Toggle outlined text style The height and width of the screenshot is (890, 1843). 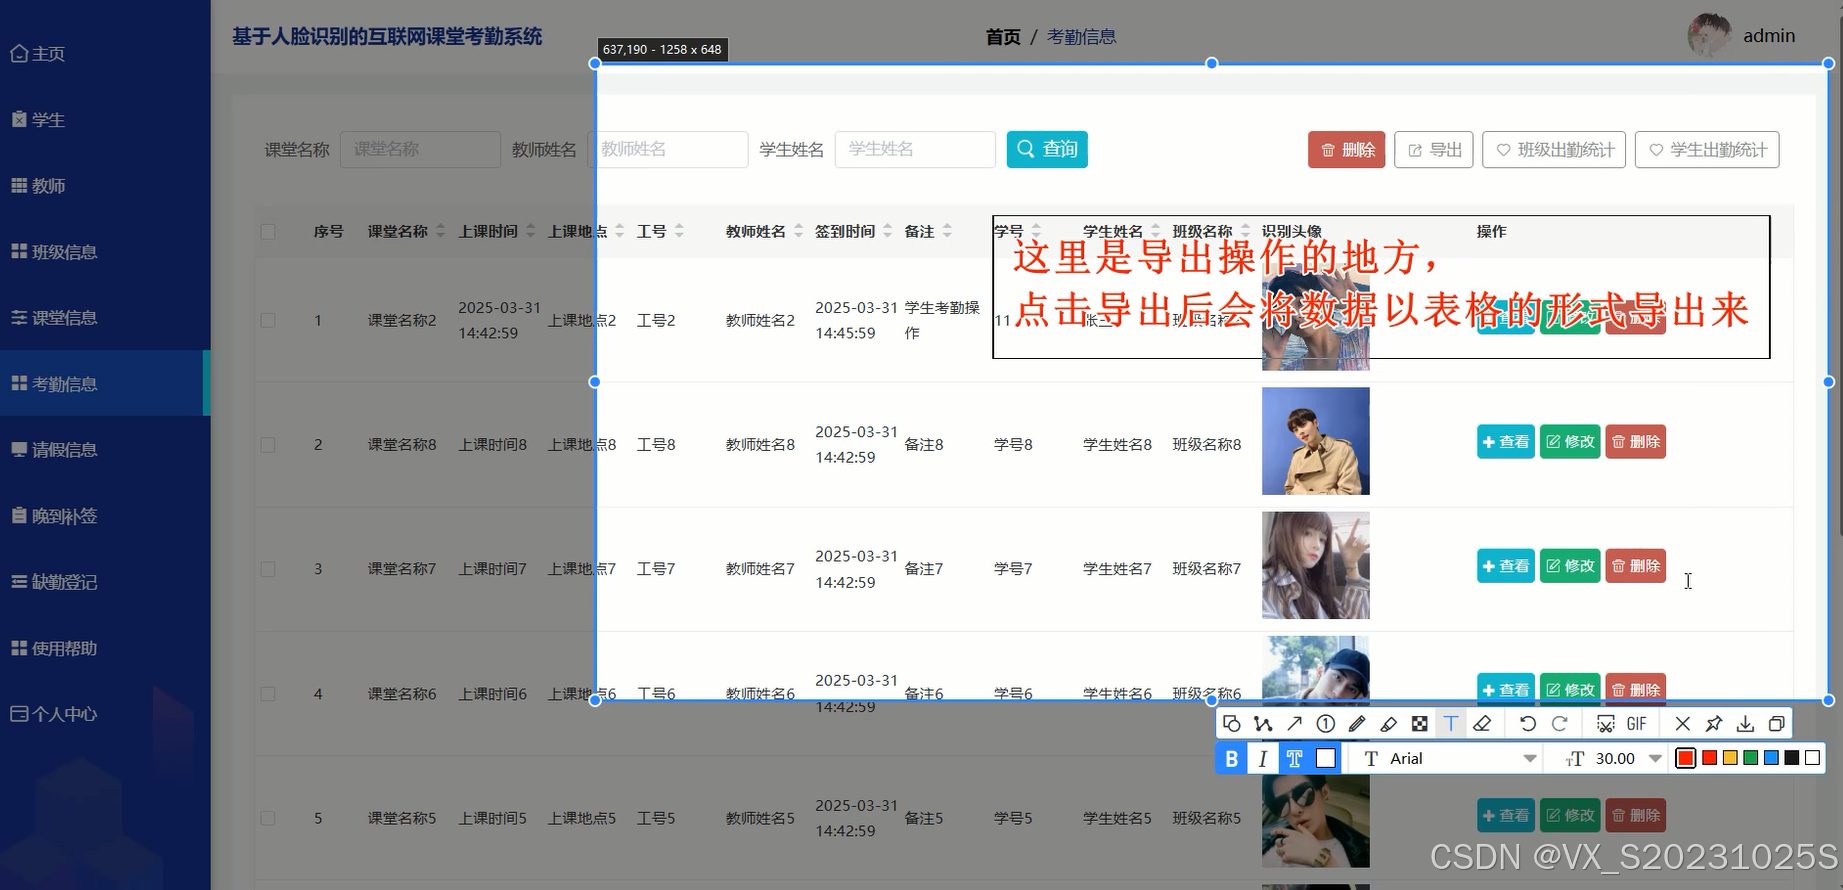(x=1295, y=759)
